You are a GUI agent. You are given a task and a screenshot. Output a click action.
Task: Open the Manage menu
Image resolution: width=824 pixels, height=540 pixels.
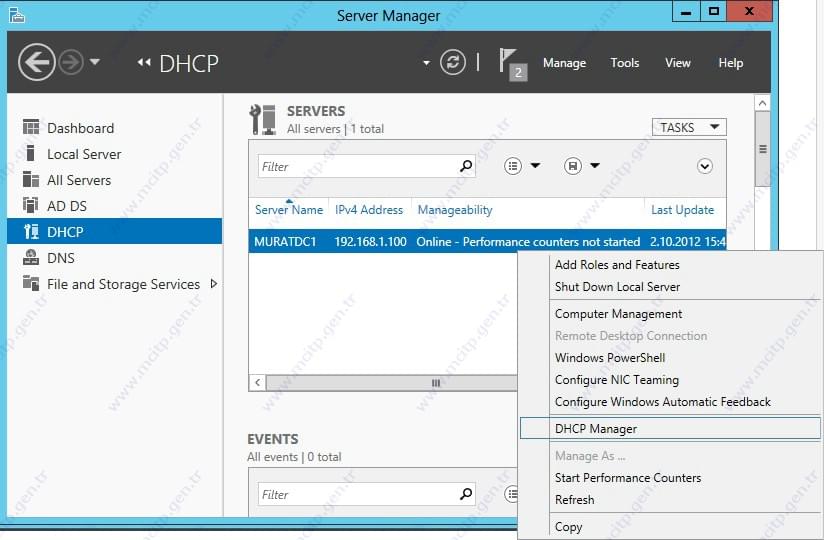[564, 63]
